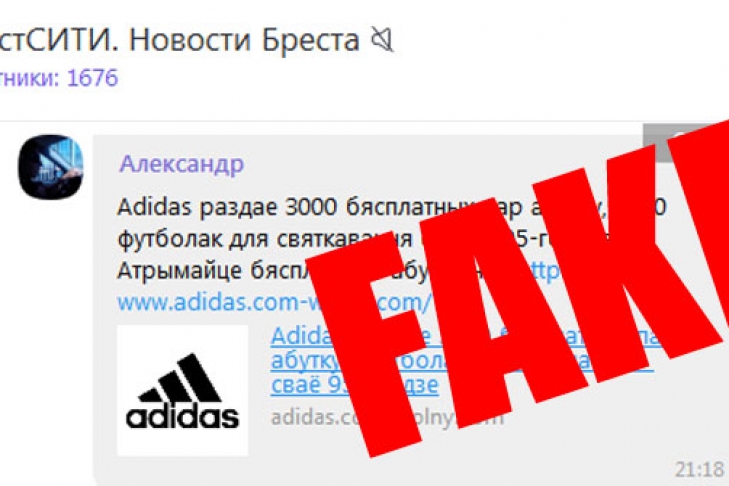Click the word 'adidas' under the three-stripe logo
This screenshot has height=486, width=729.
point(182,416)
